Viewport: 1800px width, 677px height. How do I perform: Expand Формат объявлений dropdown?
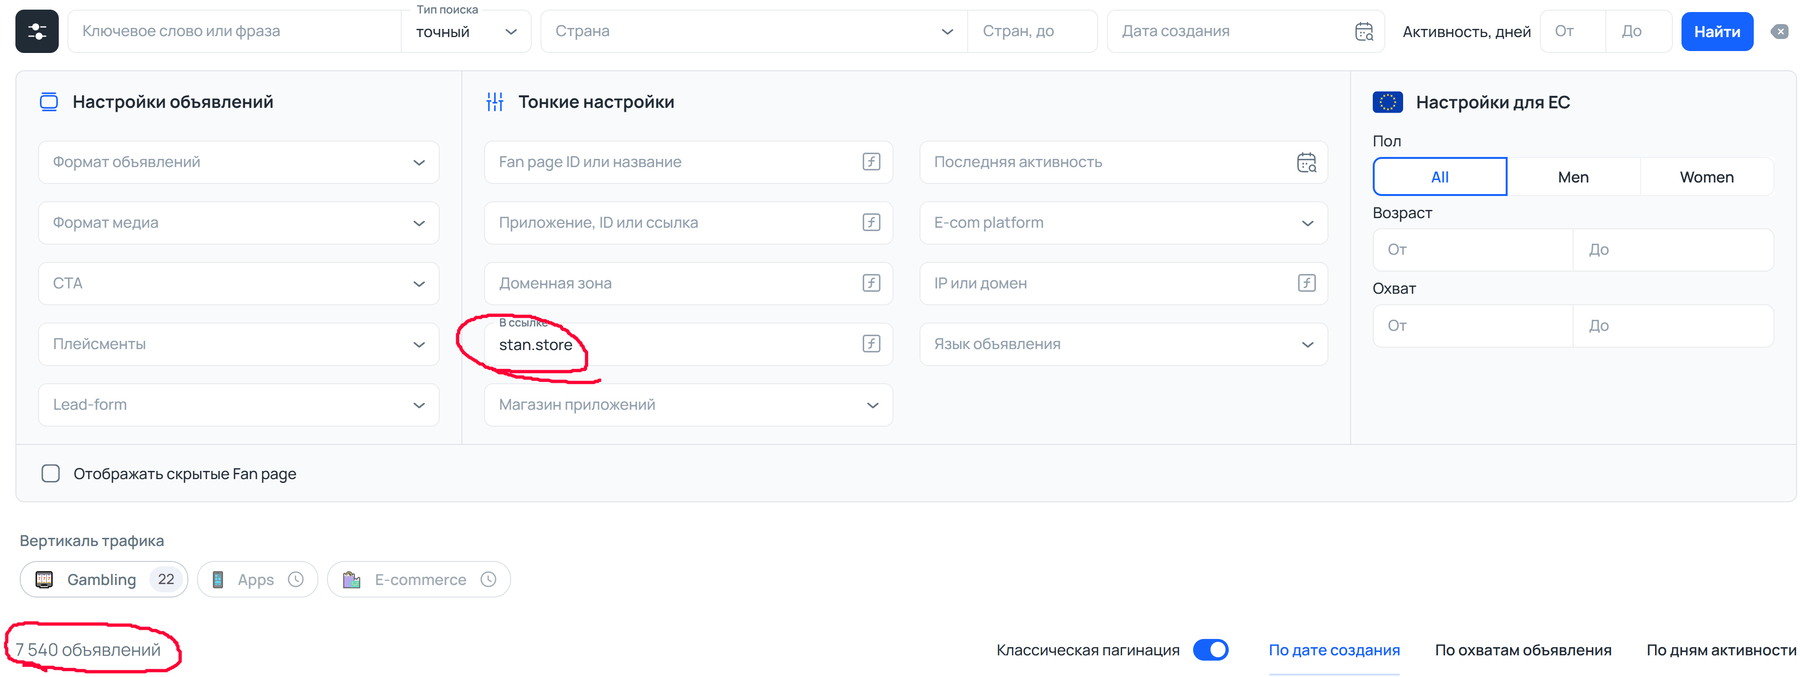239,162
